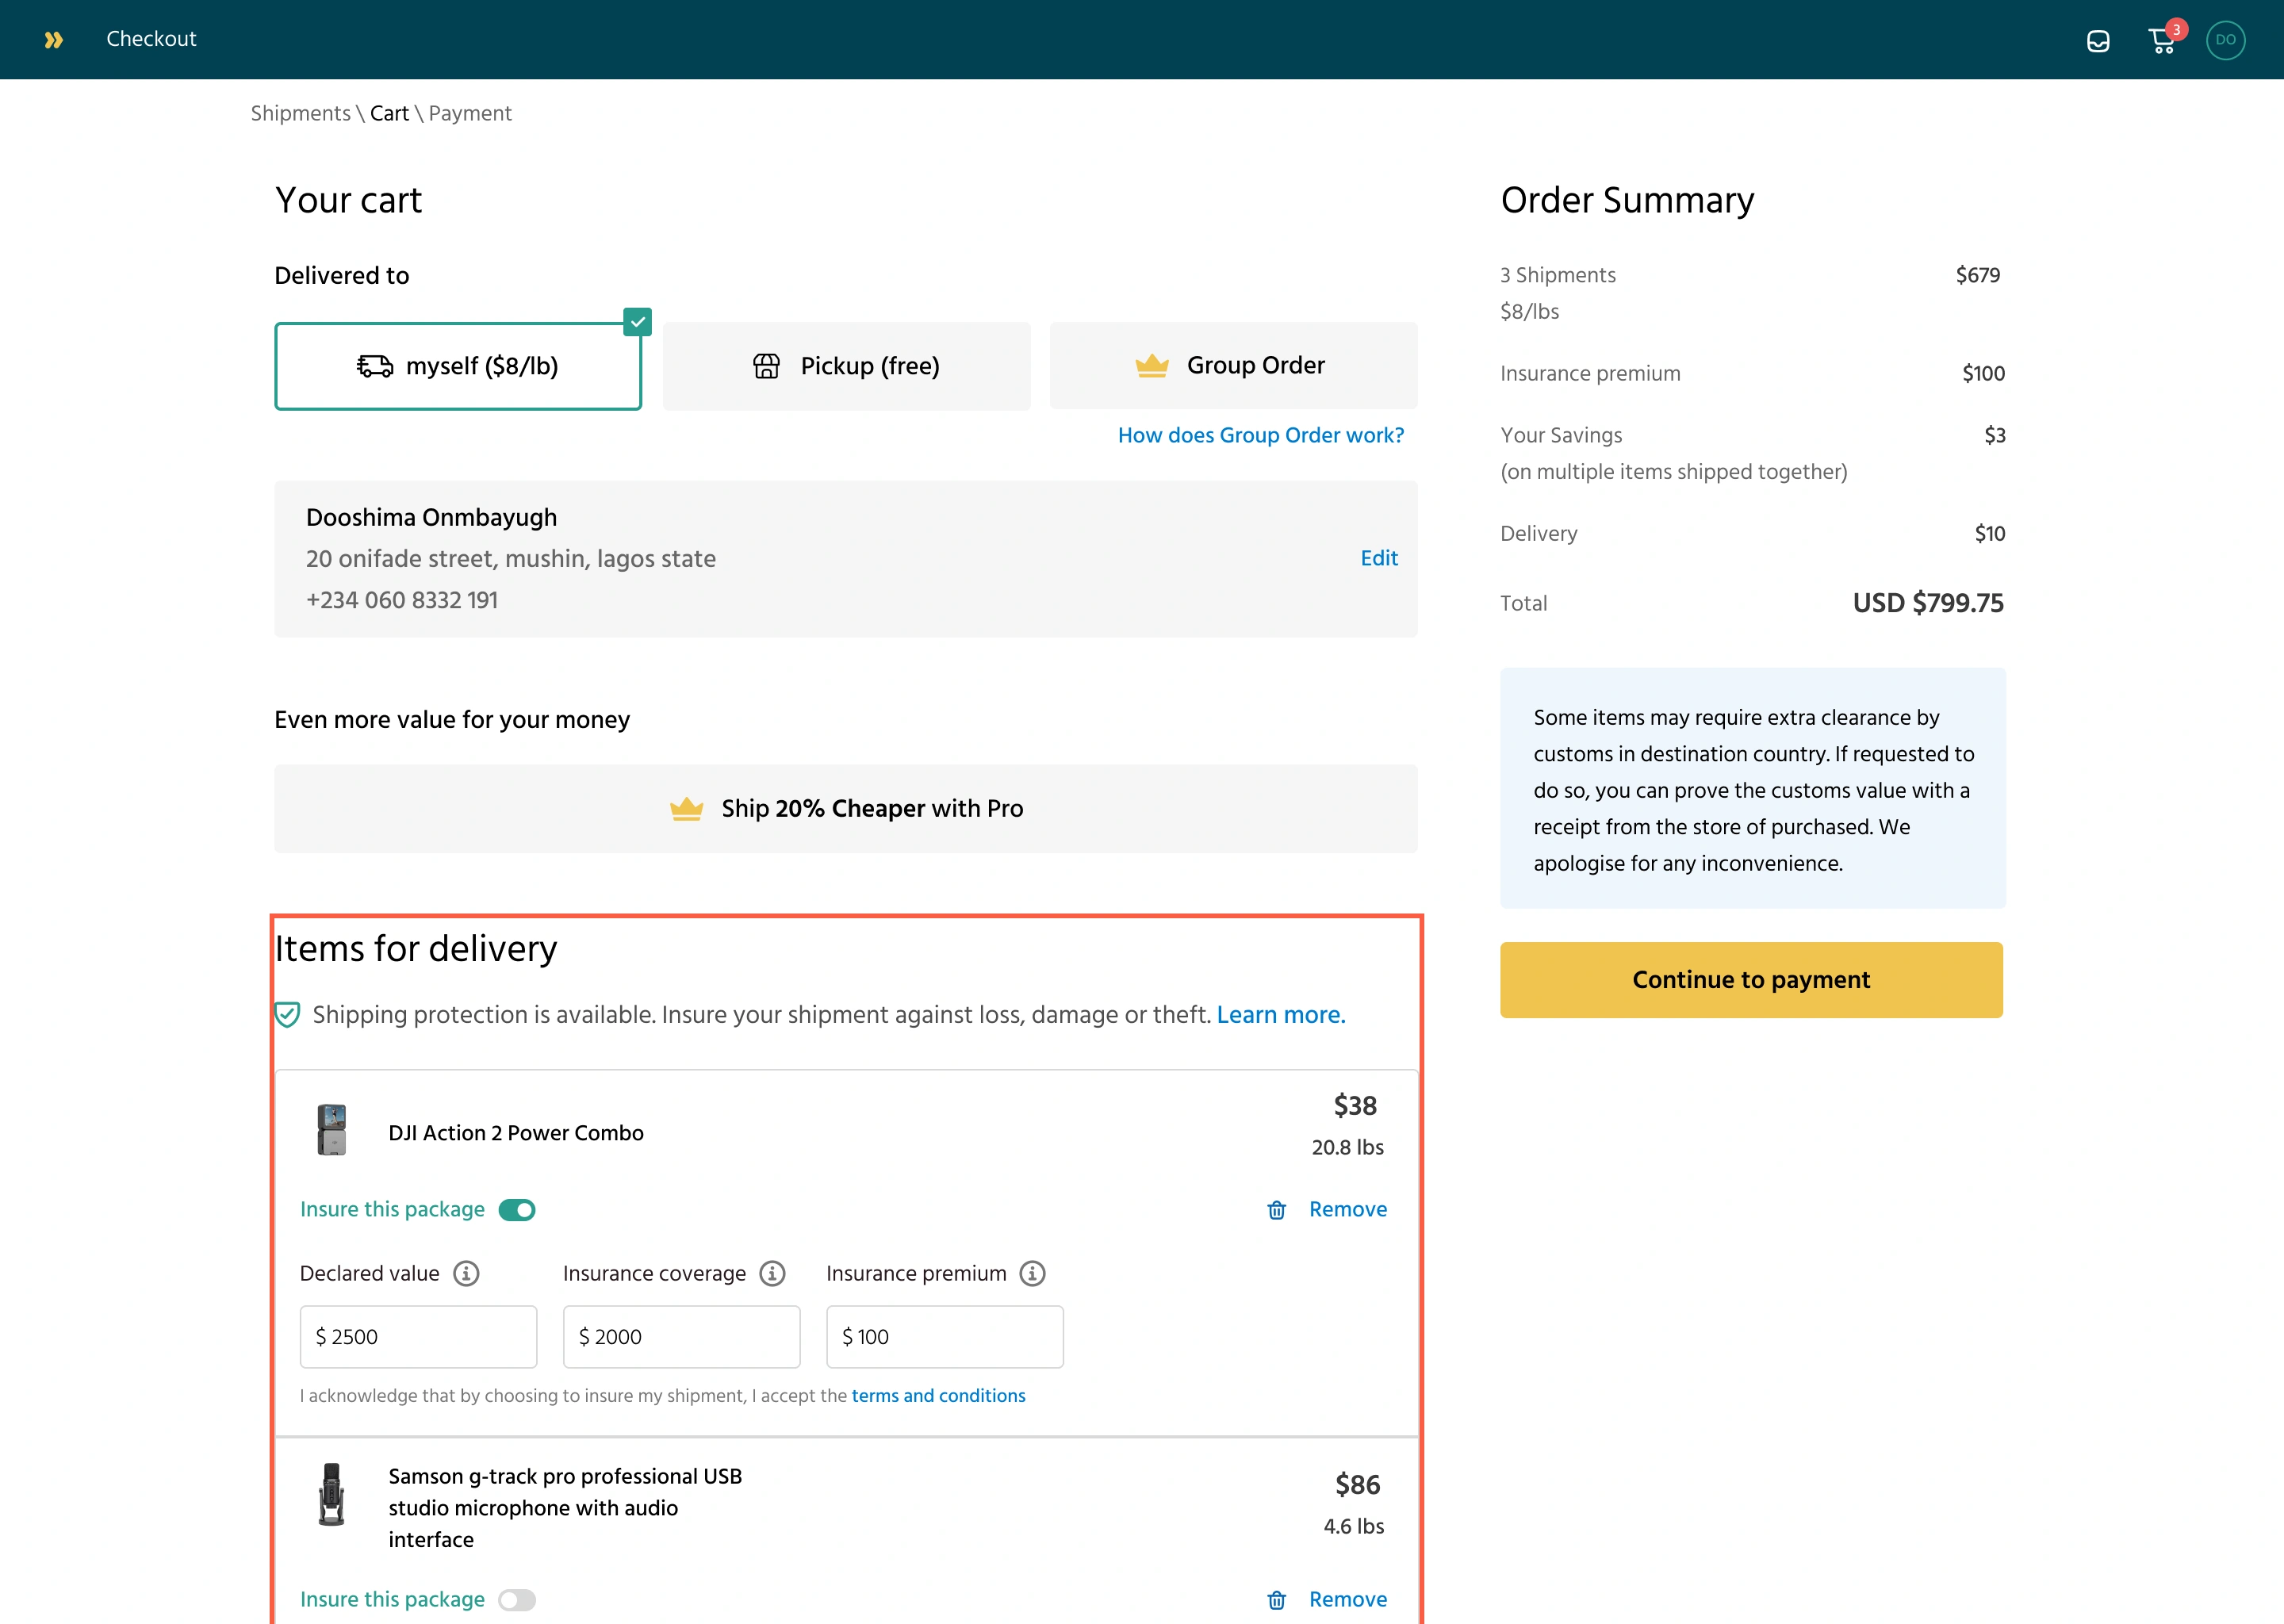Screen dimensions: 2284x1624
Task: Open the DO user avatar menu
Action: (2225, 40)
